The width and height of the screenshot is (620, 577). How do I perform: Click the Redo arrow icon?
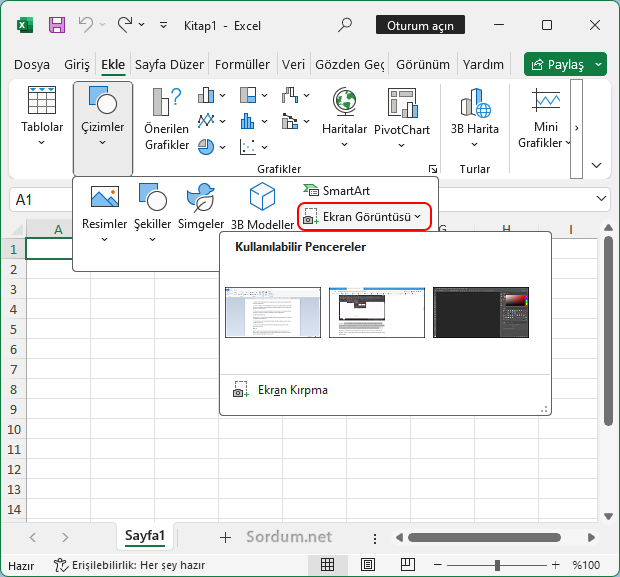point(125,25)
